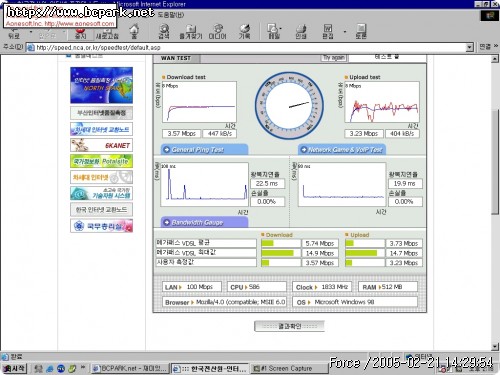Click the OS Microsoft Windows 98 field
The height and width of the screenshot is (375, 500).
click(355, 302)
